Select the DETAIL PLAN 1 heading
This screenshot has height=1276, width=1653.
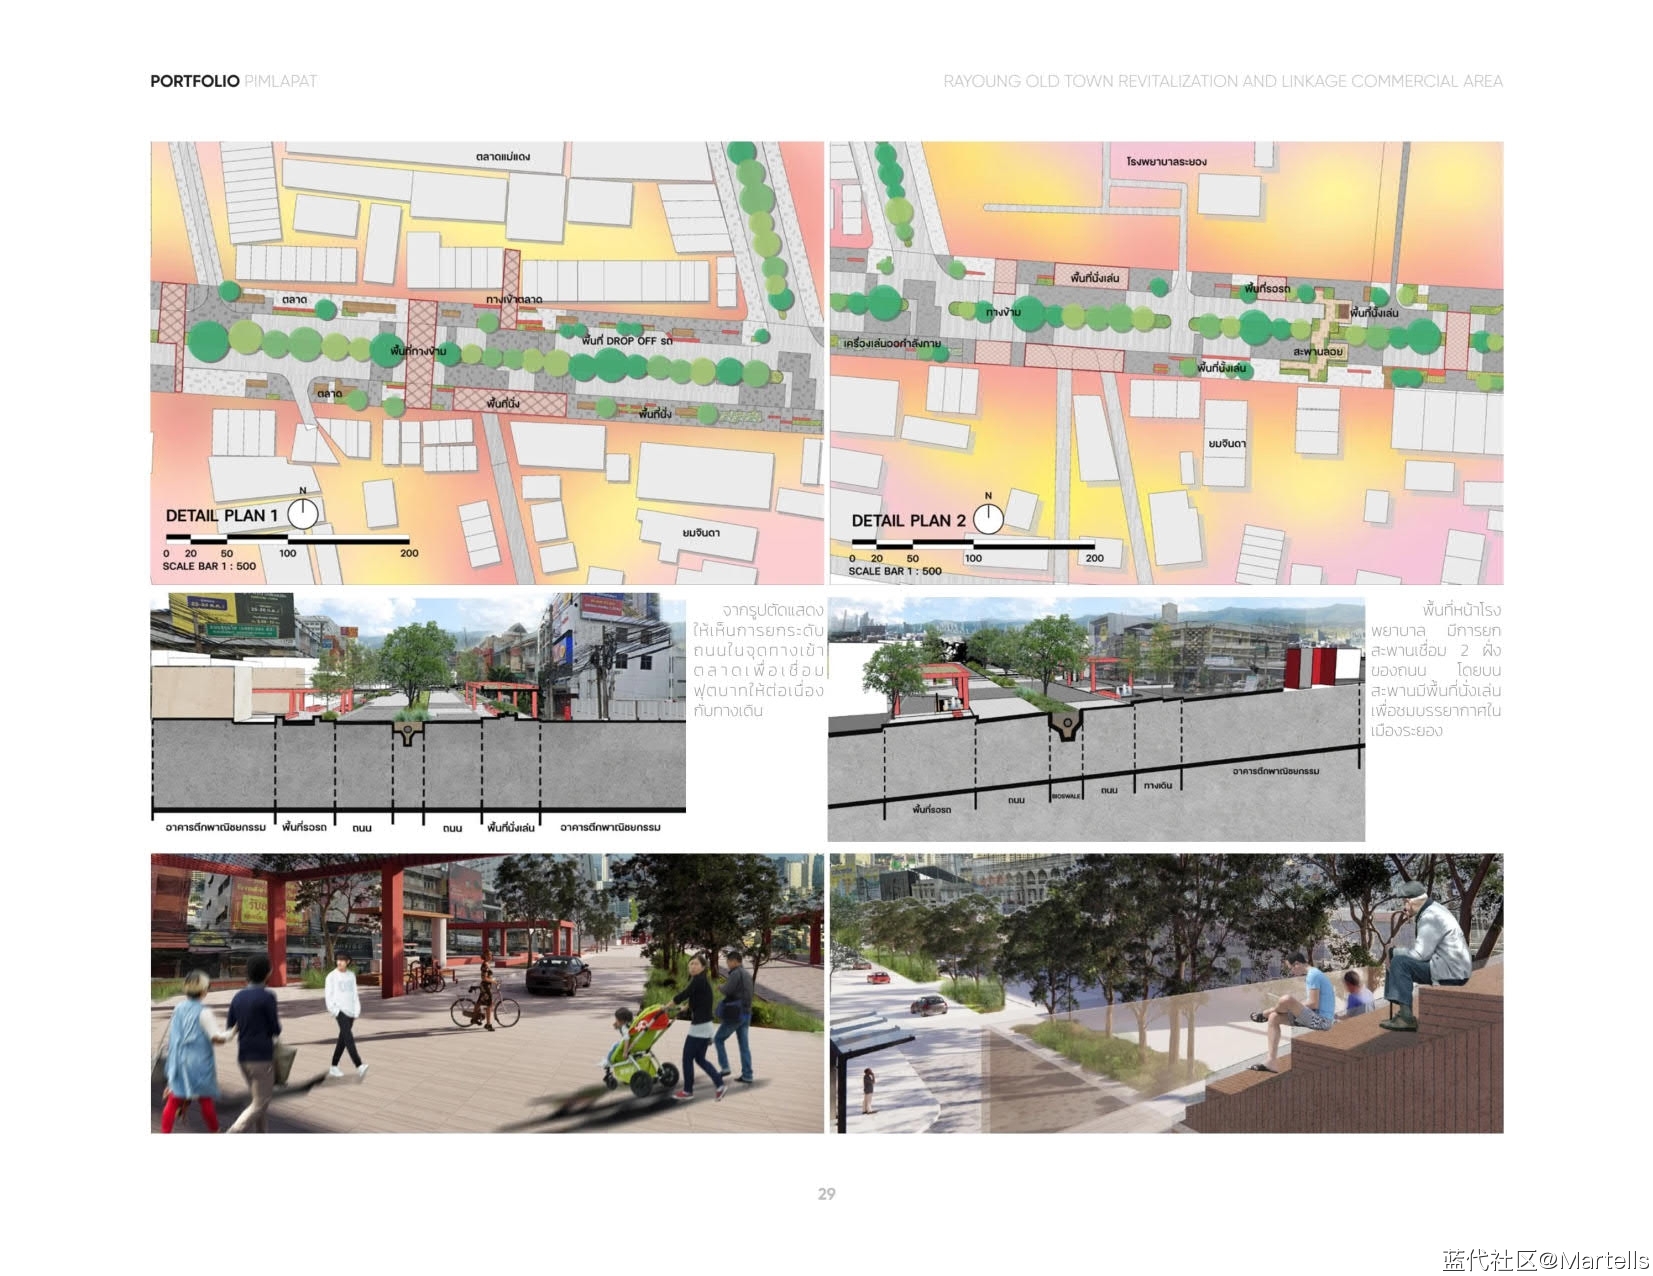222,516
